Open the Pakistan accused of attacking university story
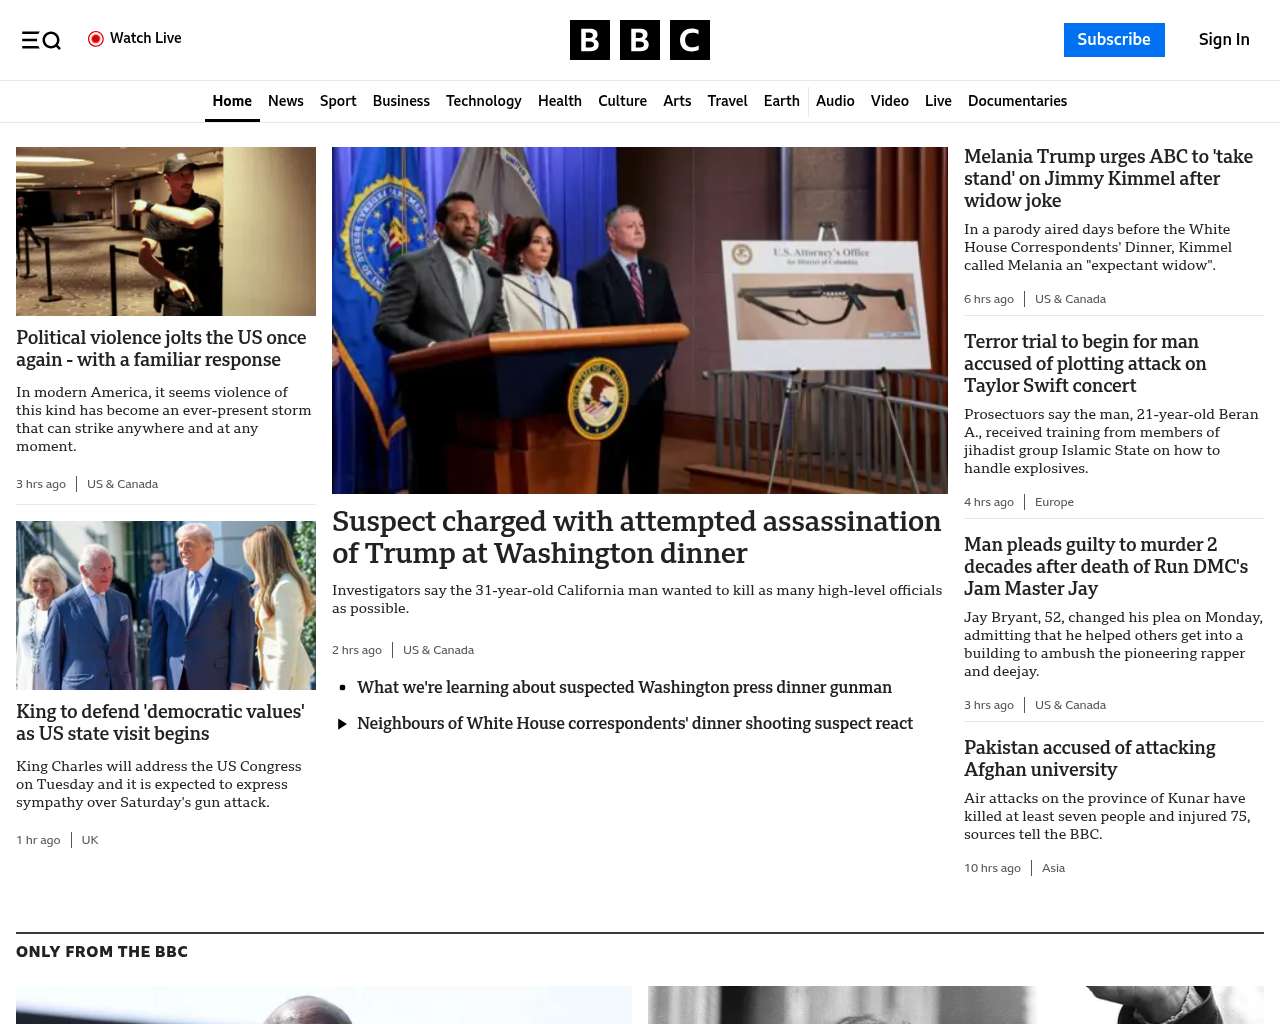This screenshot has width=1280, height=1024. (x=1089, y=758)
